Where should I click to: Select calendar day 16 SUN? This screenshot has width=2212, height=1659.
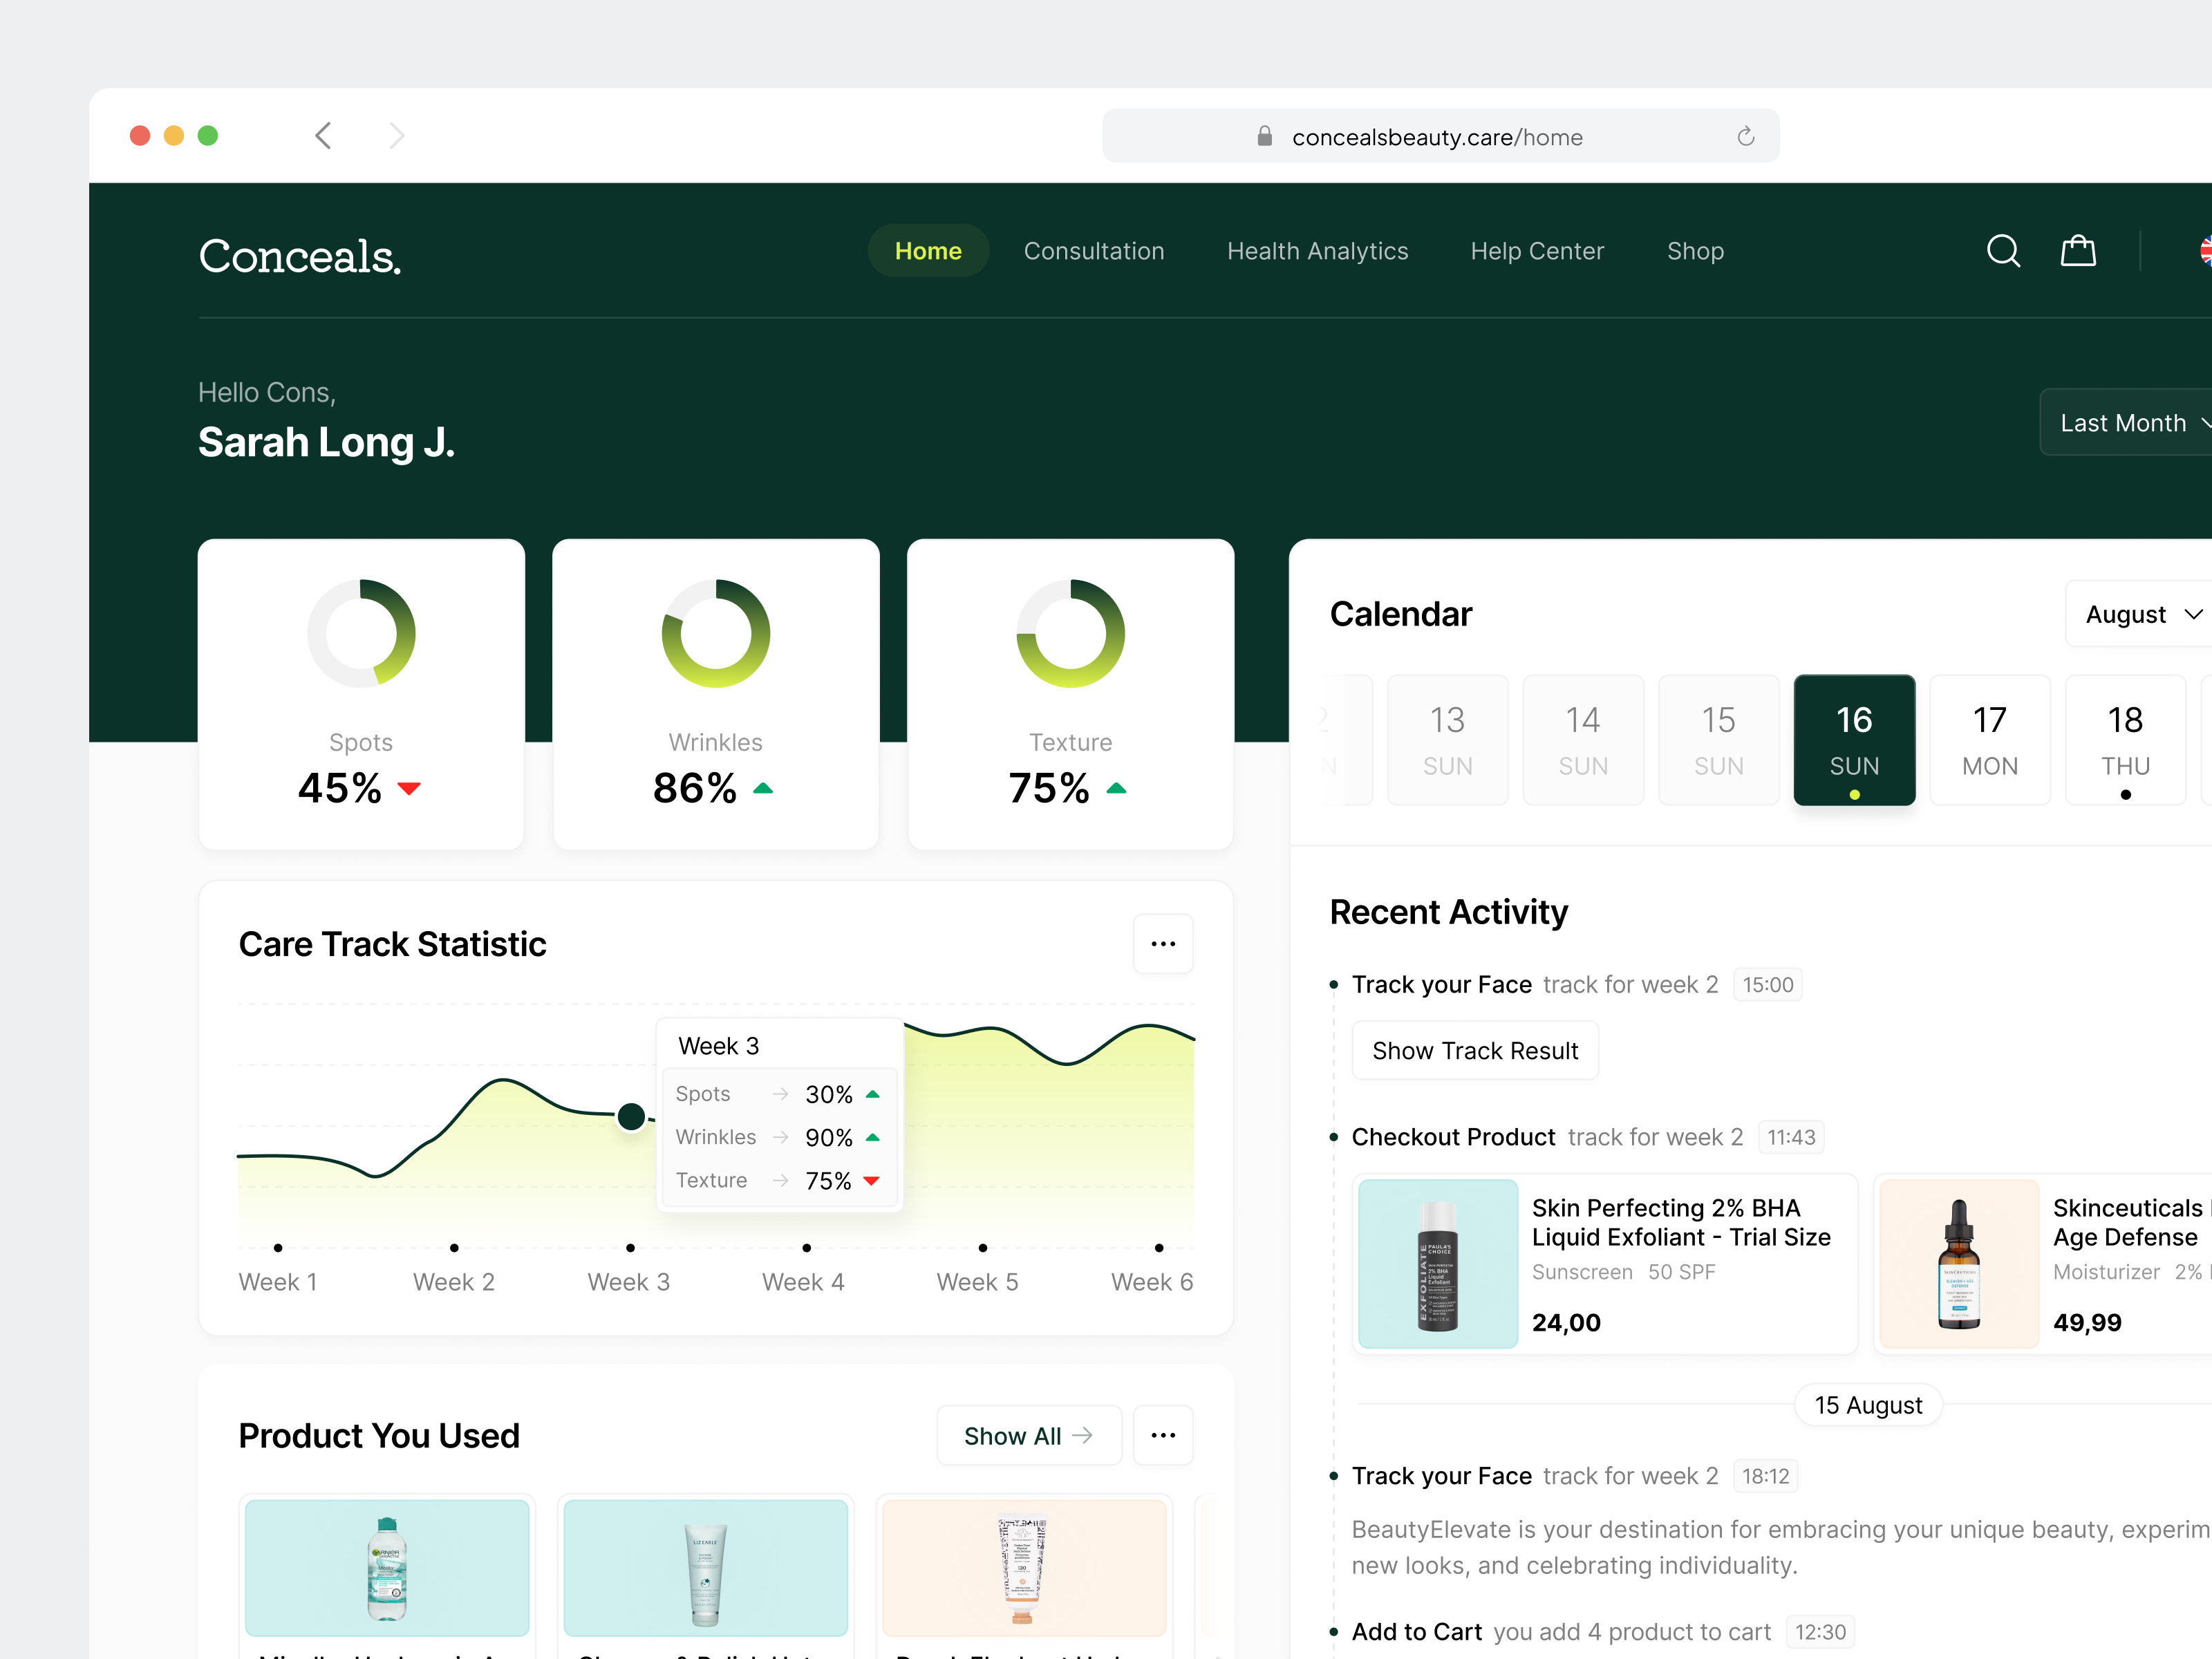(1854, 740)
